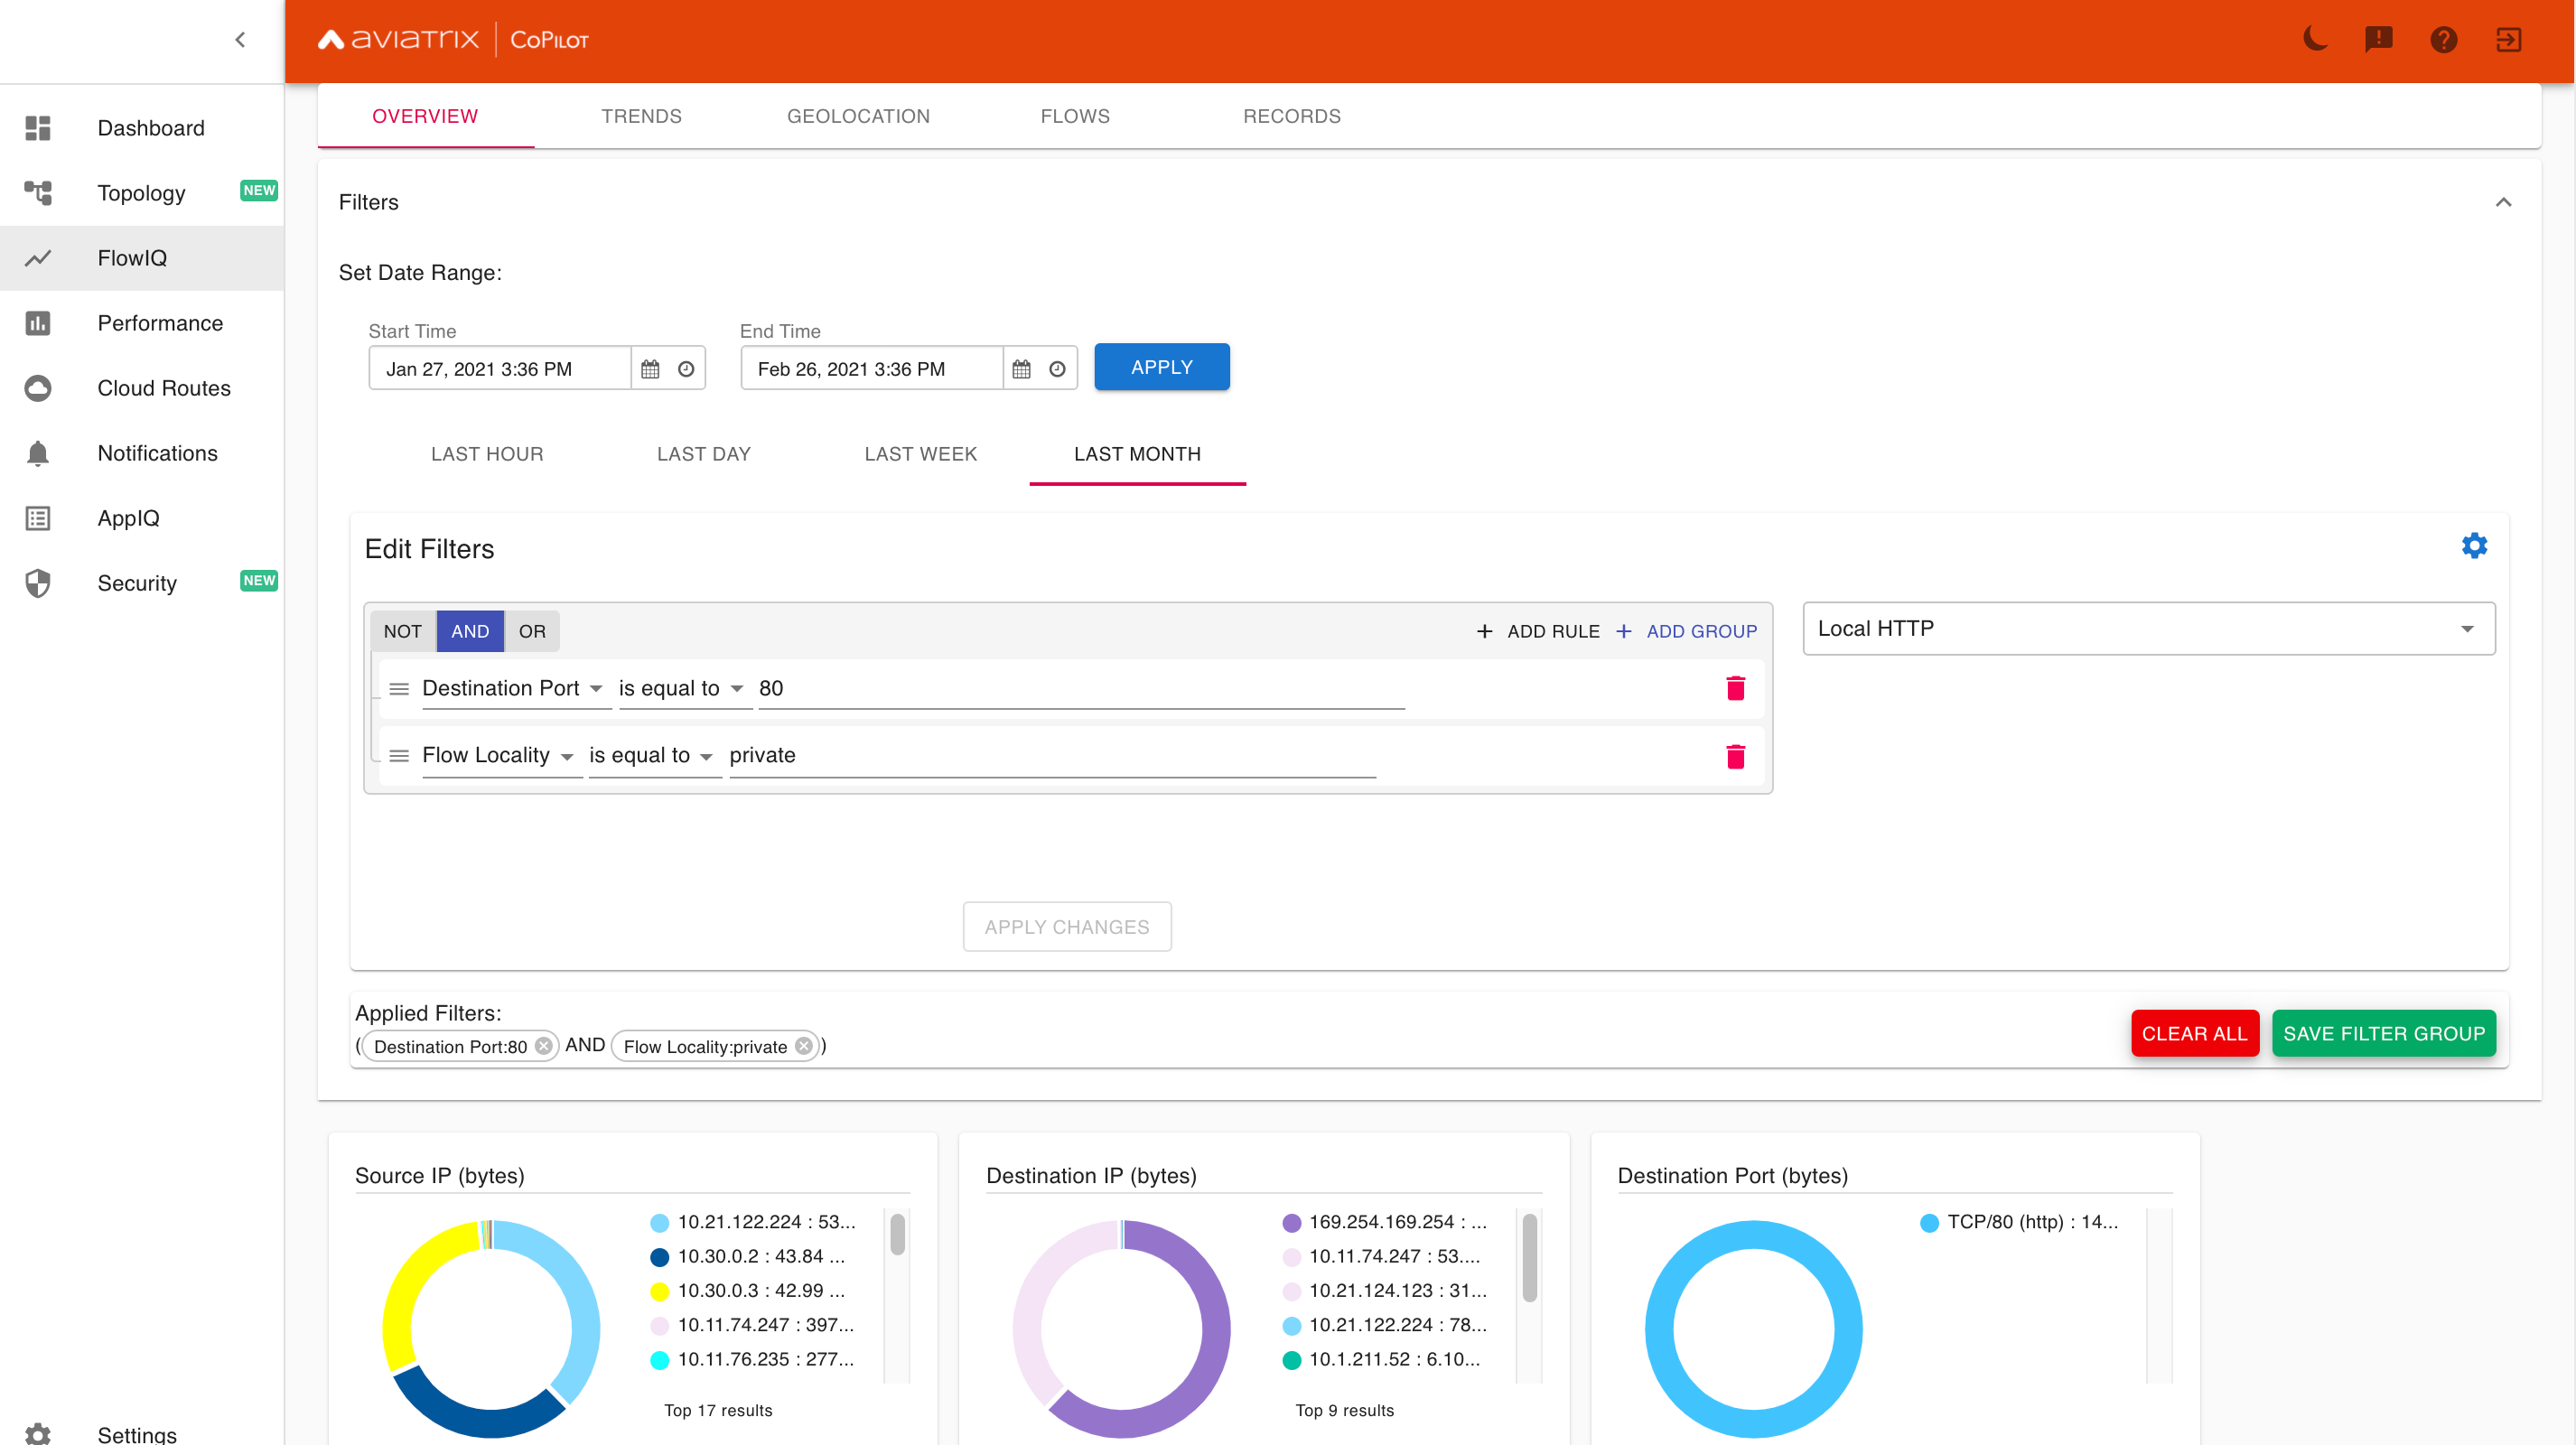Delete the Destination Port rule
This screenshot has width=2576, height=1445.
point(1735,688)
